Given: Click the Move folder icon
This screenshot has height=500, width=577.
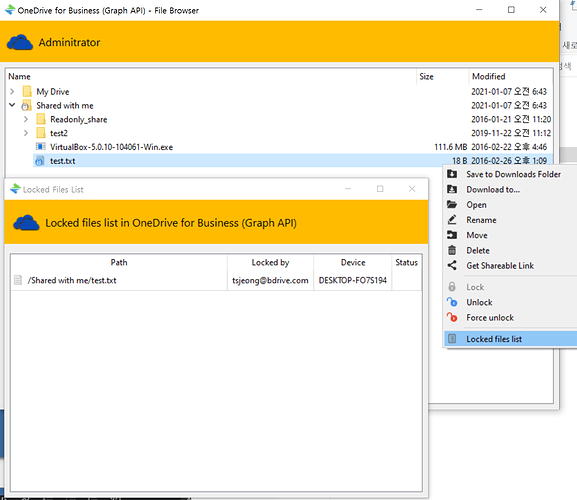Looking at the screenshot, I should coord(452,235).
